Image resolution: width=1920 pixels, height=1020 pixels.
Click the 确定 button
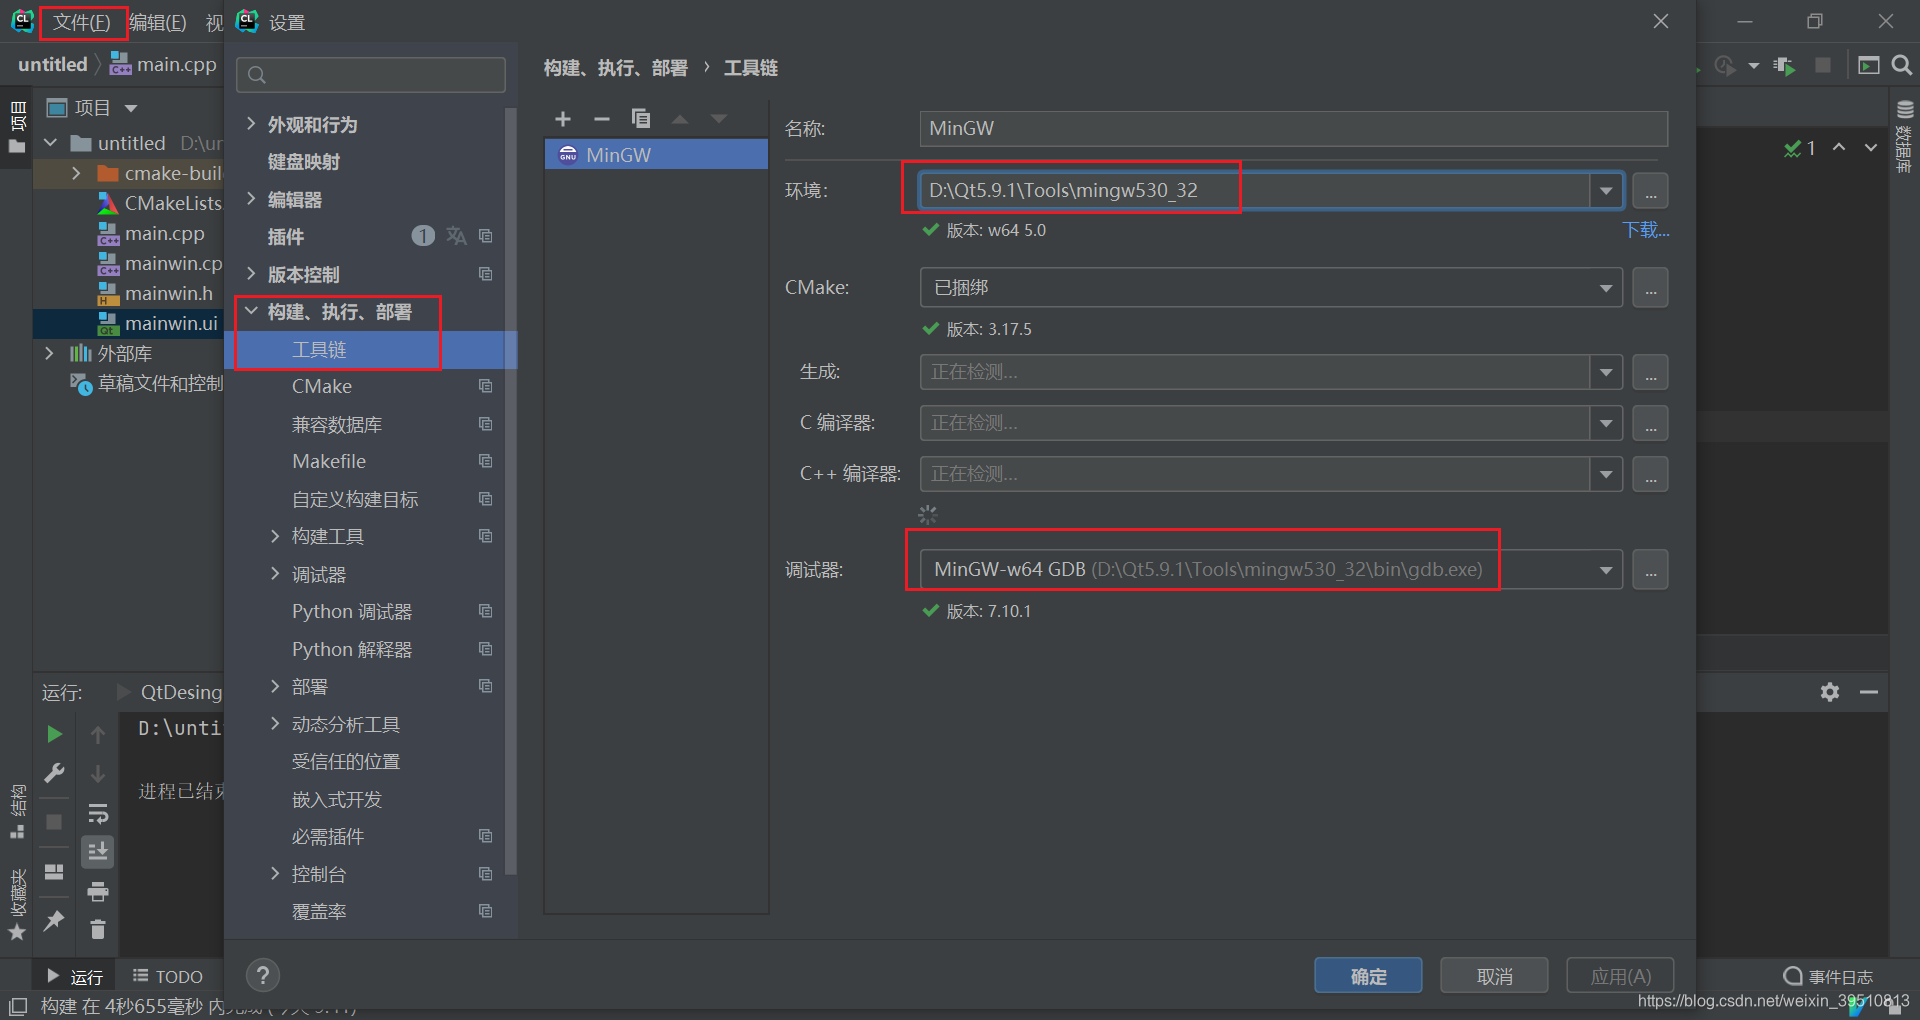[1368, 975]
